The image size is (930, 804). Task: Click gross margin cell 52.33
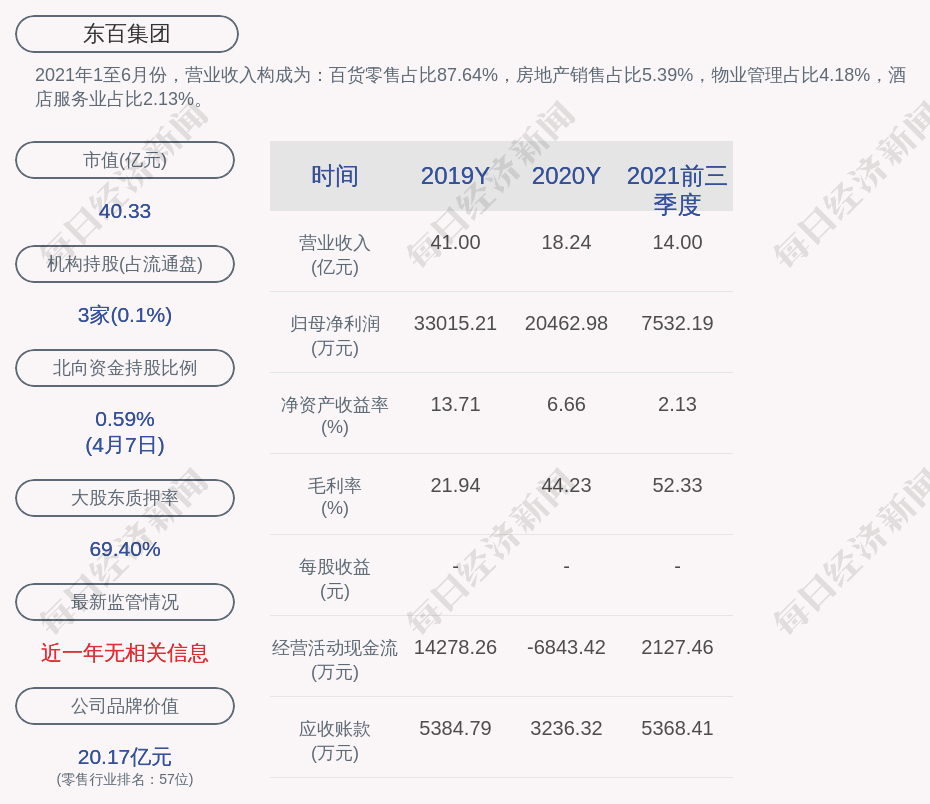click(677, 486)
